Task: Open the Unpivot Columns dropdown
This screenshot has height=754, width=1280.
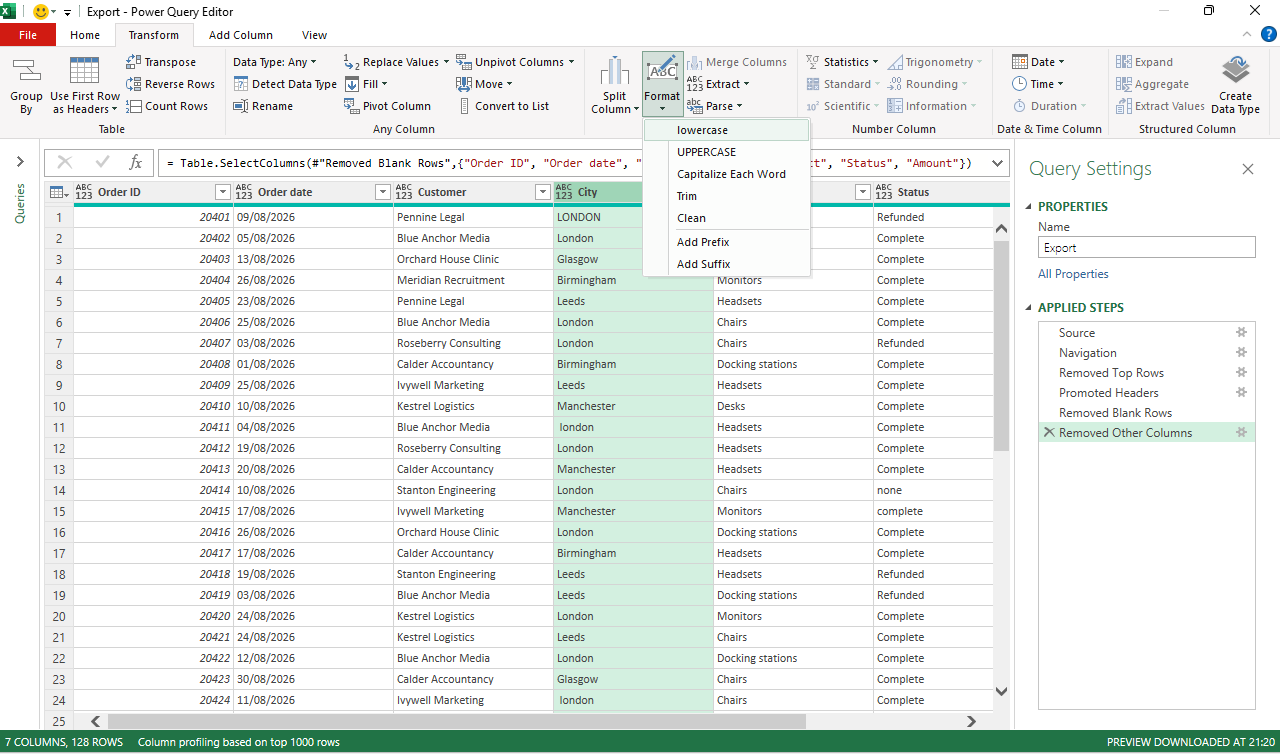Action: pyautogui.click(x=515, y=62)
